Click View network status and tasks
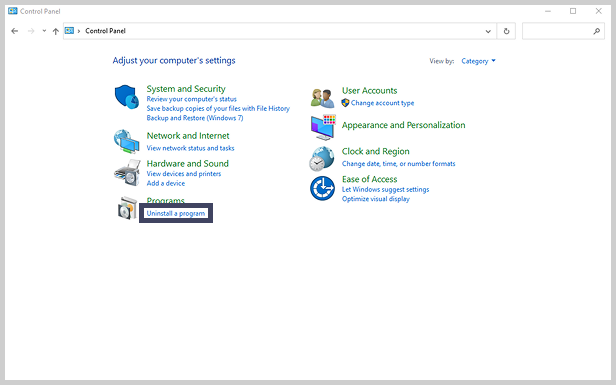The width and height of the screenshot is (616, 385). point(191,148)
